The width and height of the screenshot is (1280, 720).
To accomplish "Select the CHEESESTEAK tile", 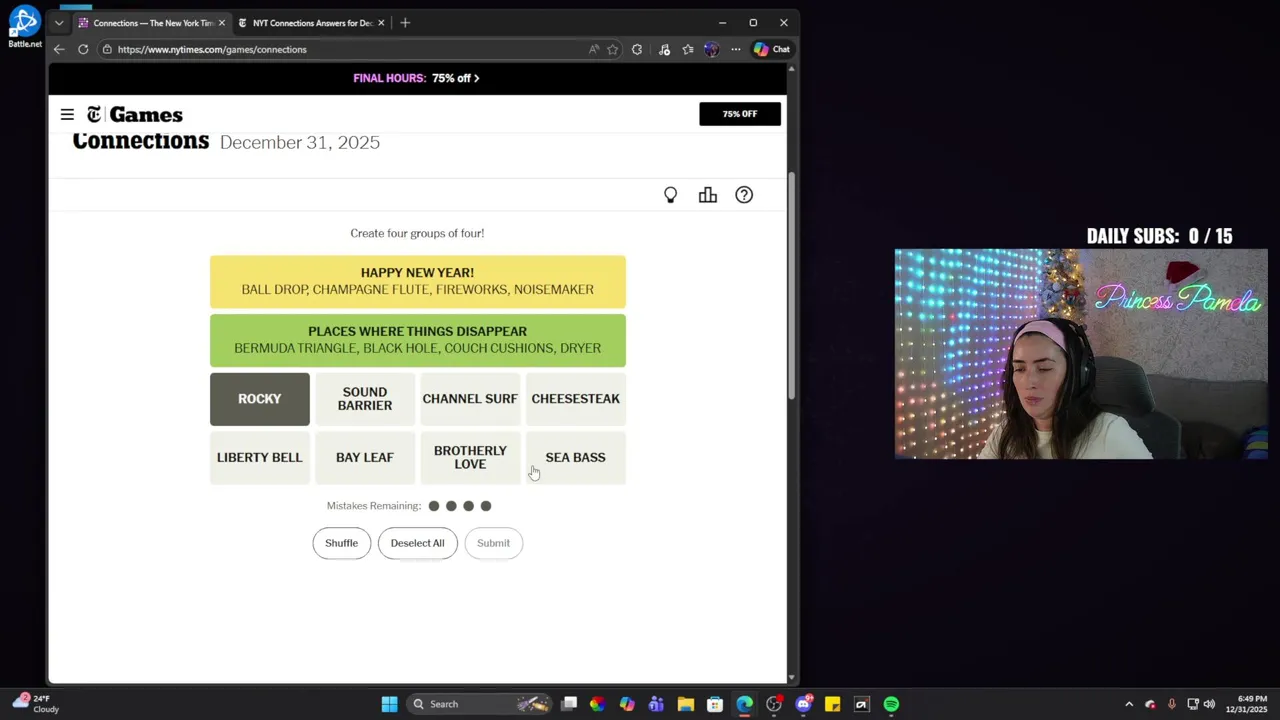I will tap(576, 399).
